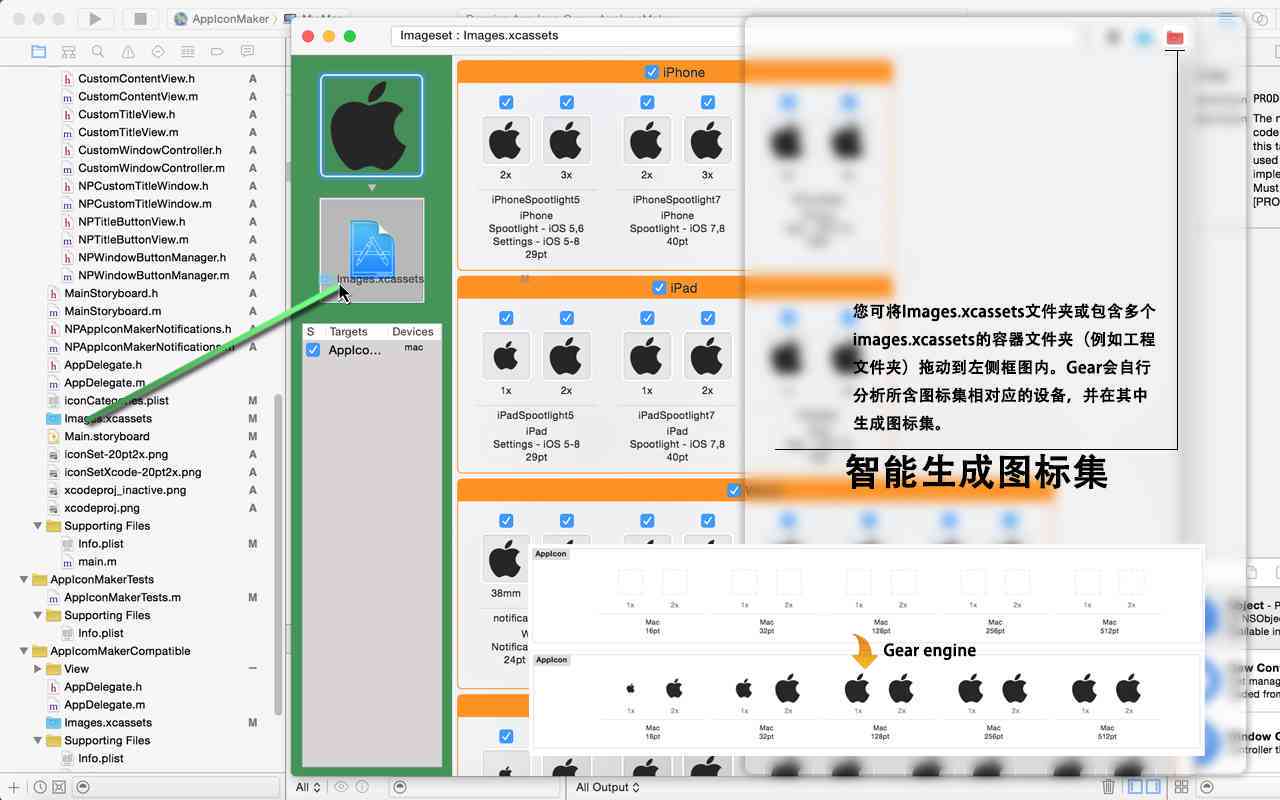
Task: Click the info icon in debug bar
Action: coord(362,787)
